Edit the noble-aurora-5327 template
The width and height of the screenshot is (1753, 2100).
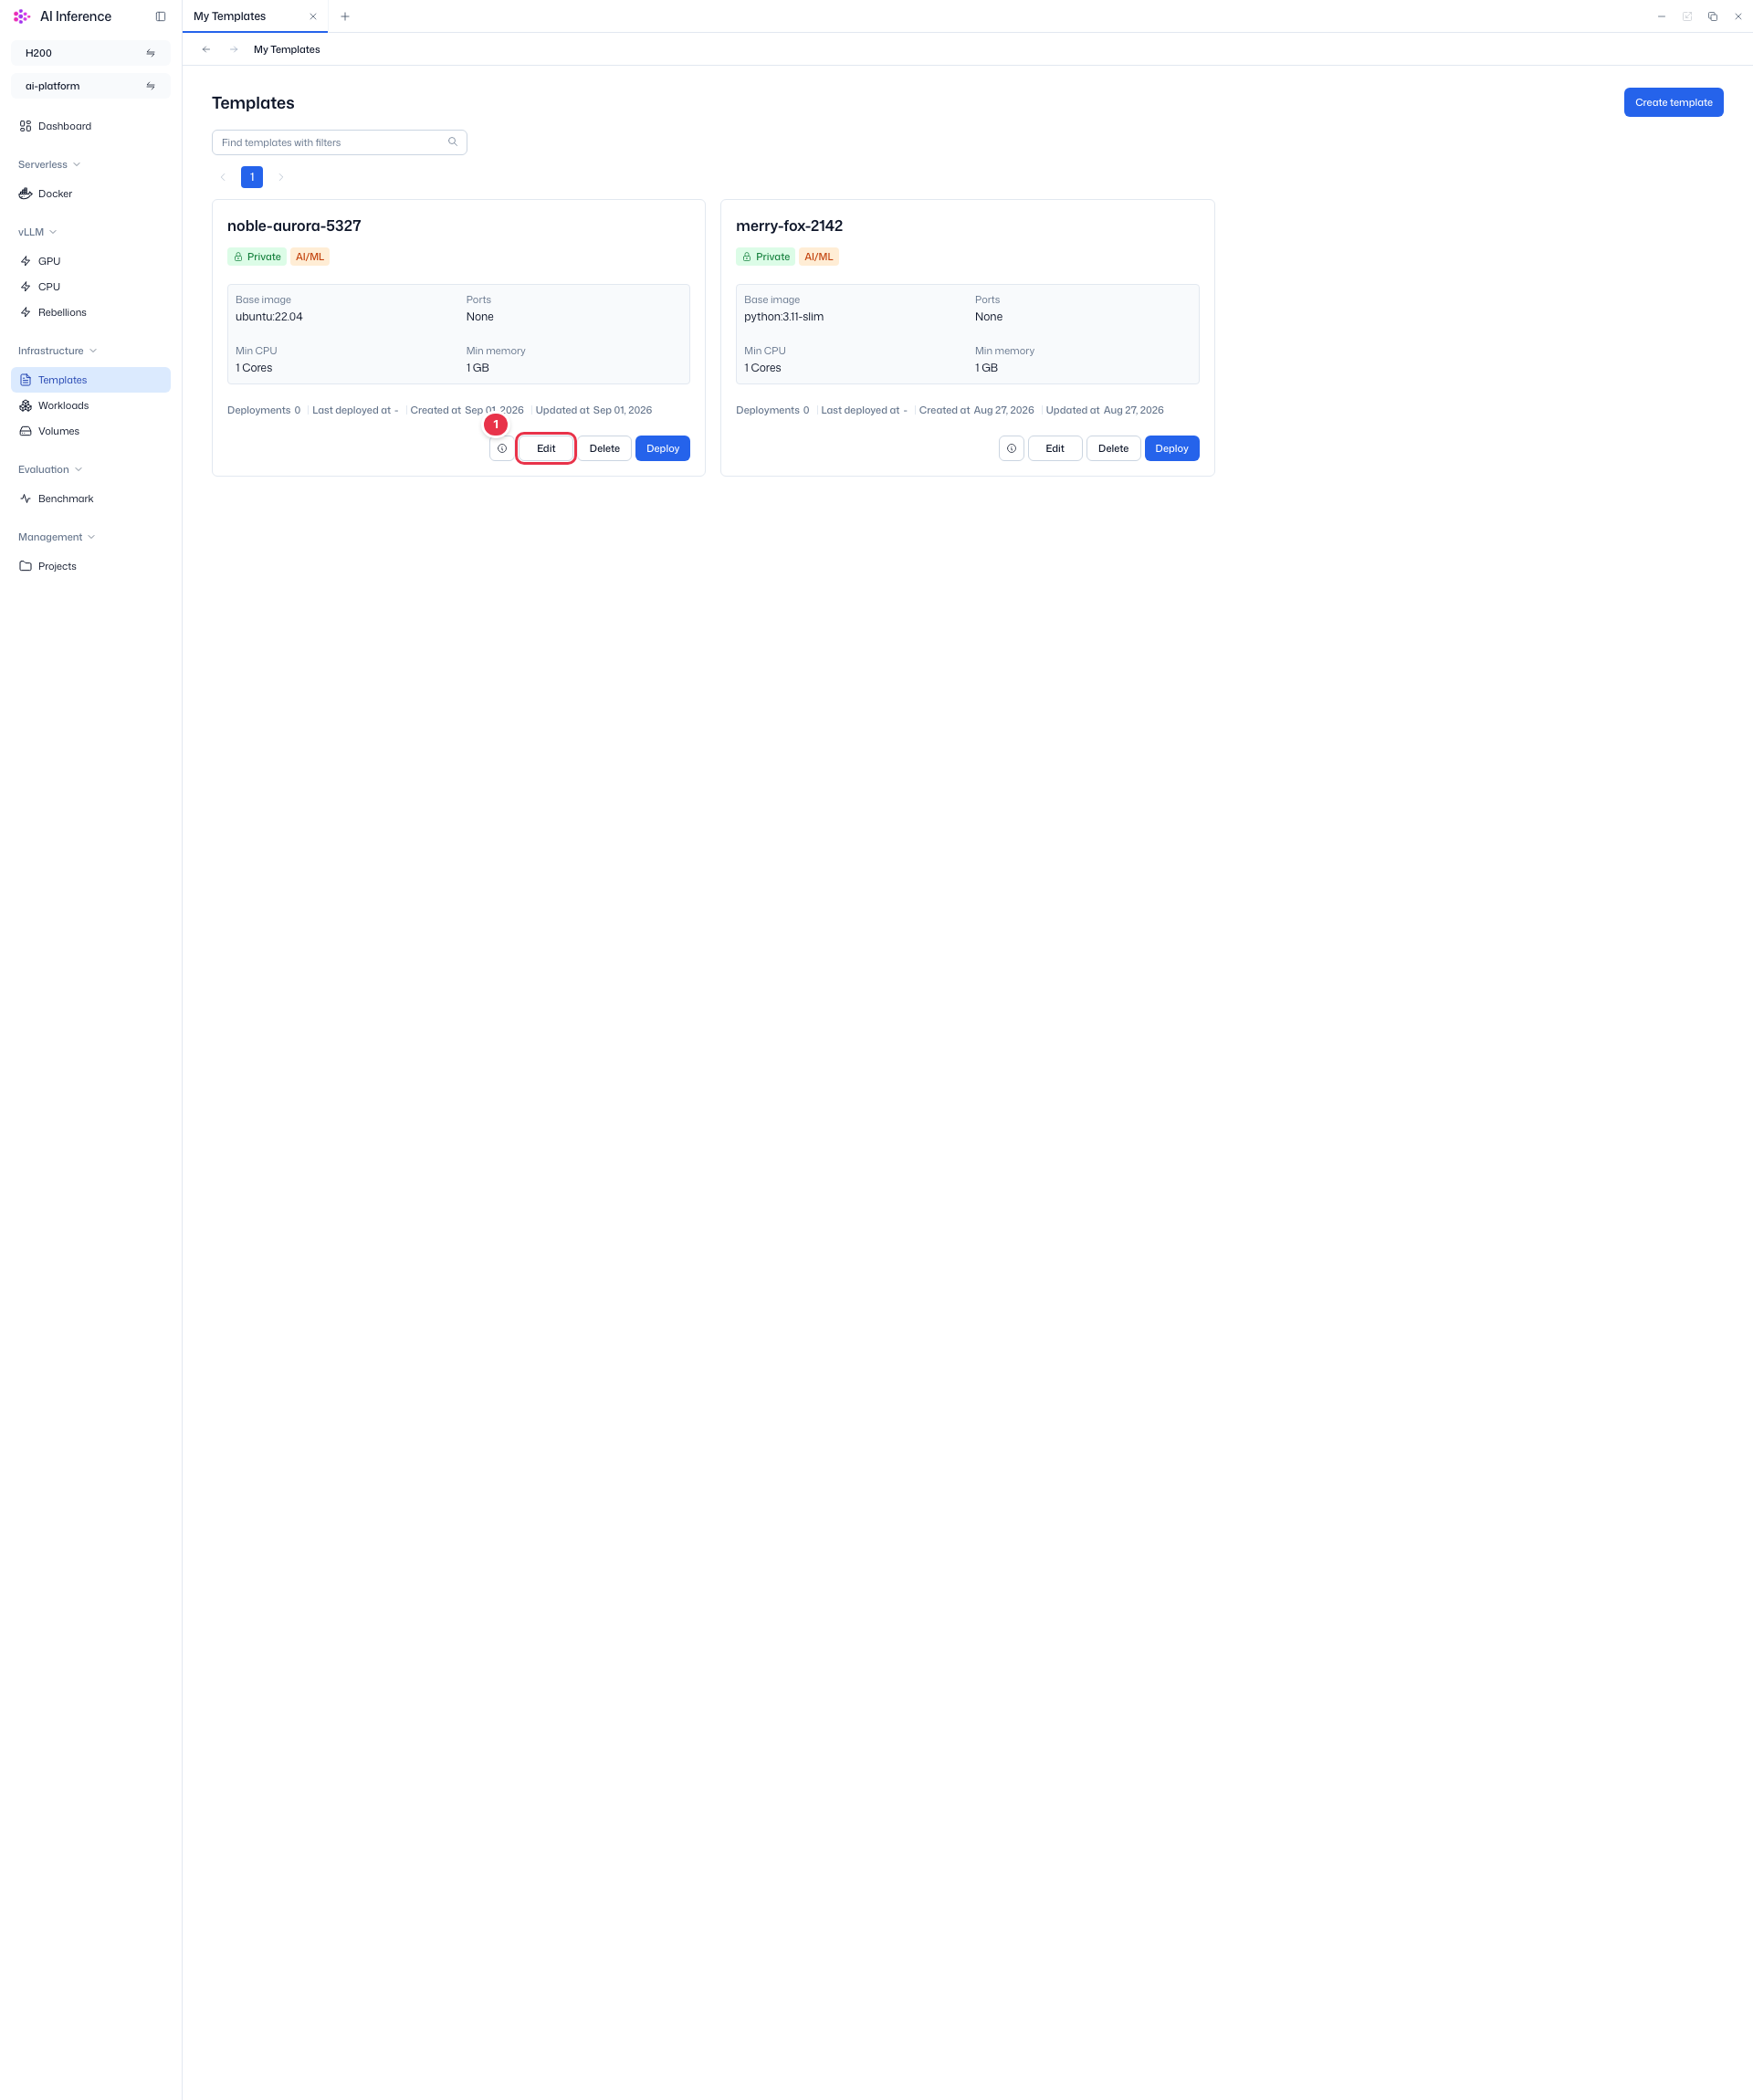546,448
